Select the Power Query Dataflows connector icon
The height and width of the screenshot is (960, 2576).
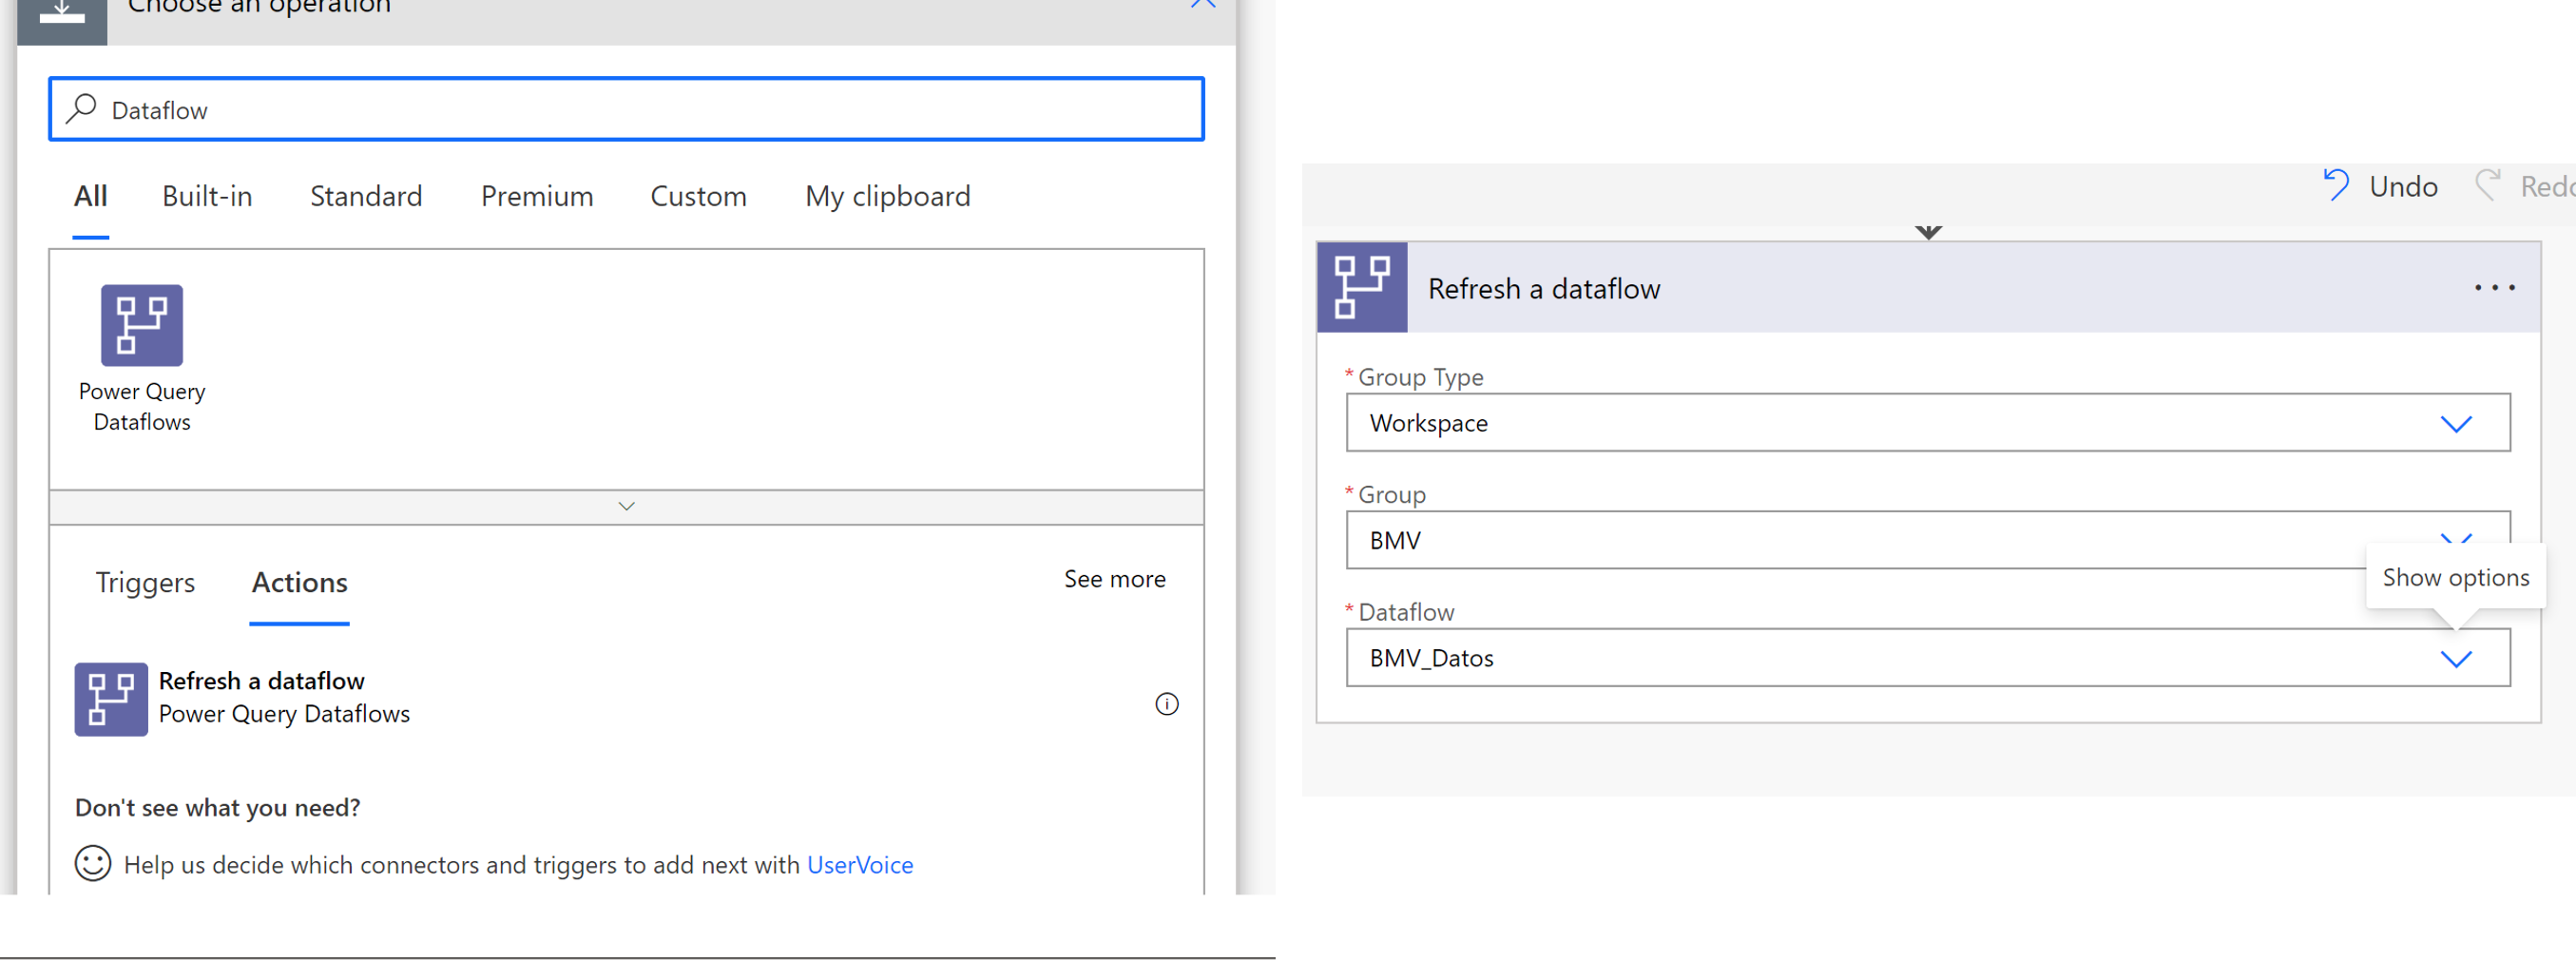[141, 324]
